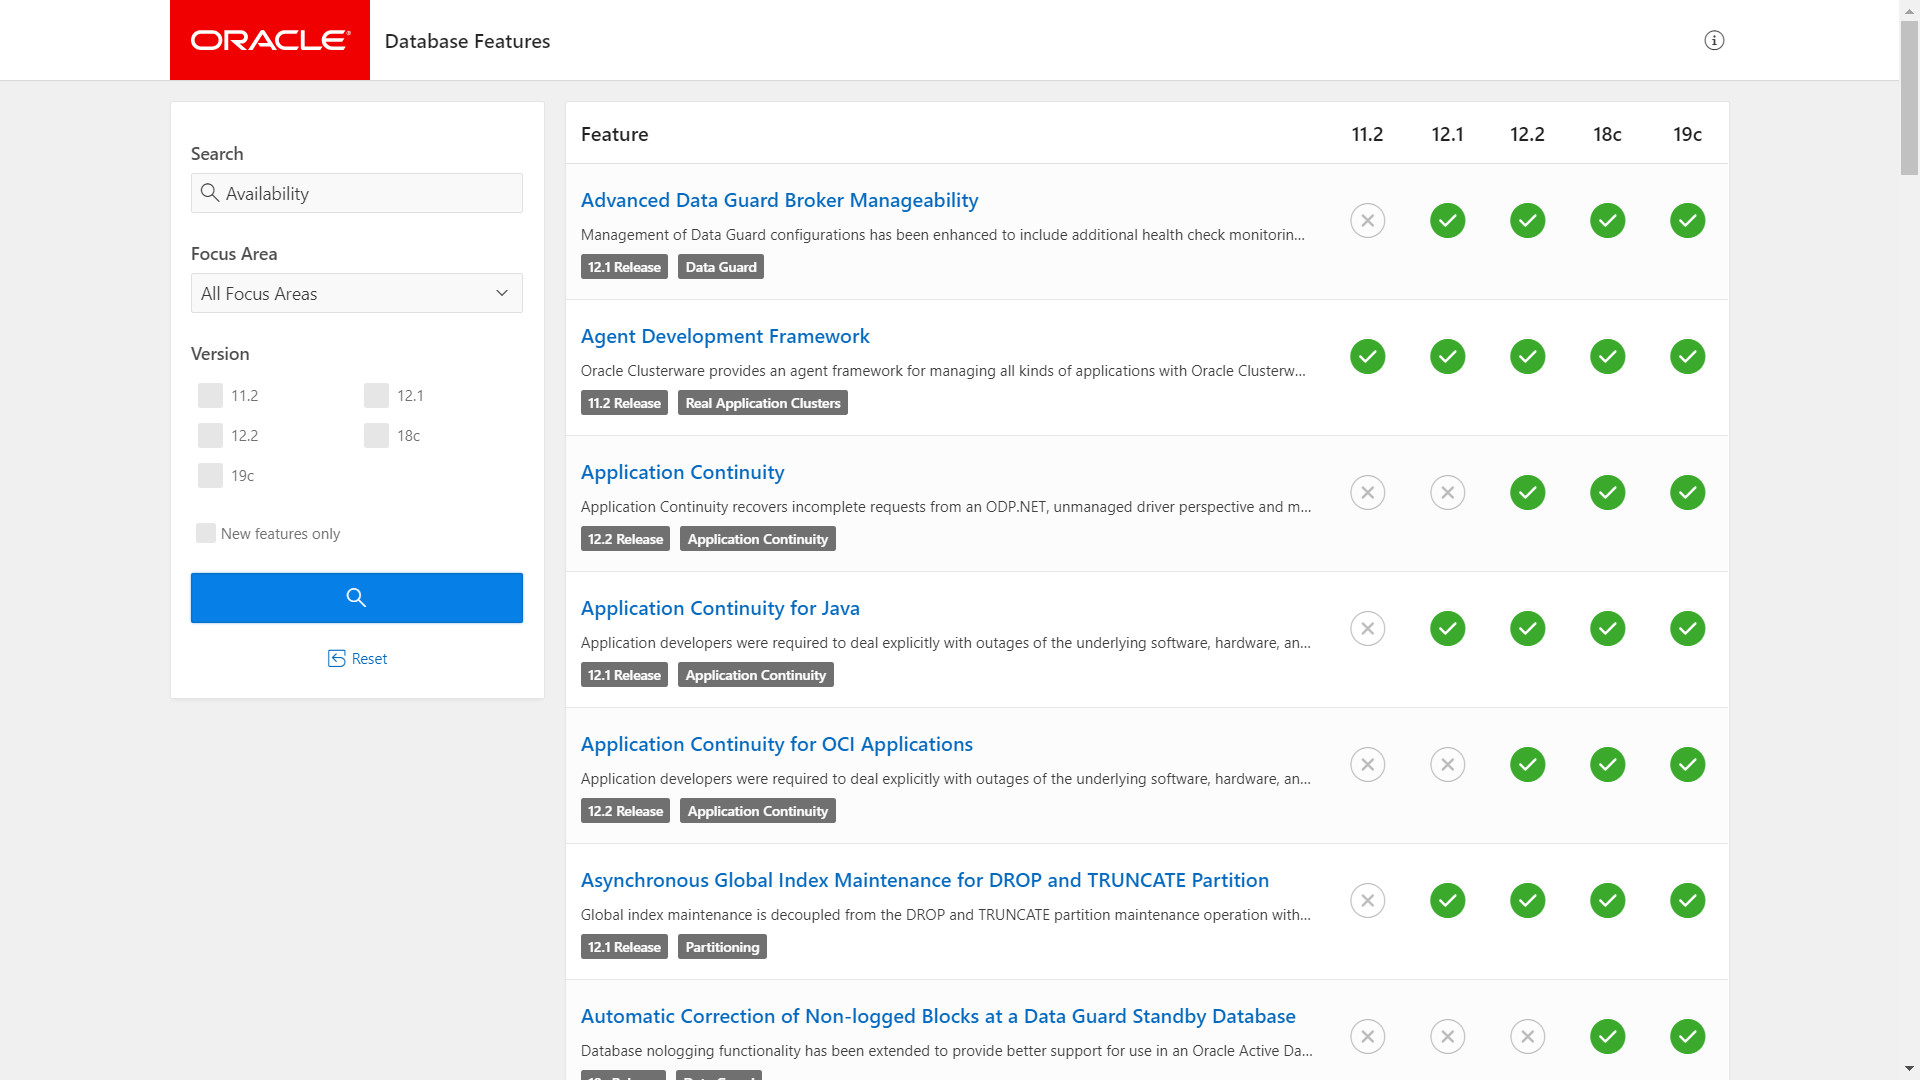Image resolution: width=1920 pixels, height=1080 pixels.
Task: Click the 19c checkmark for Agent Development Framework
Action: coord(1687,357)
